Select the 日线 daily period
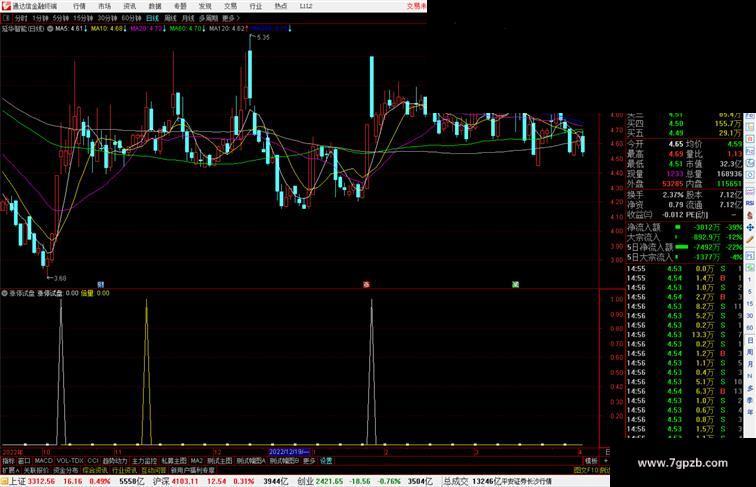This screenshot has height=487, width=756. (x=152, y=18)
